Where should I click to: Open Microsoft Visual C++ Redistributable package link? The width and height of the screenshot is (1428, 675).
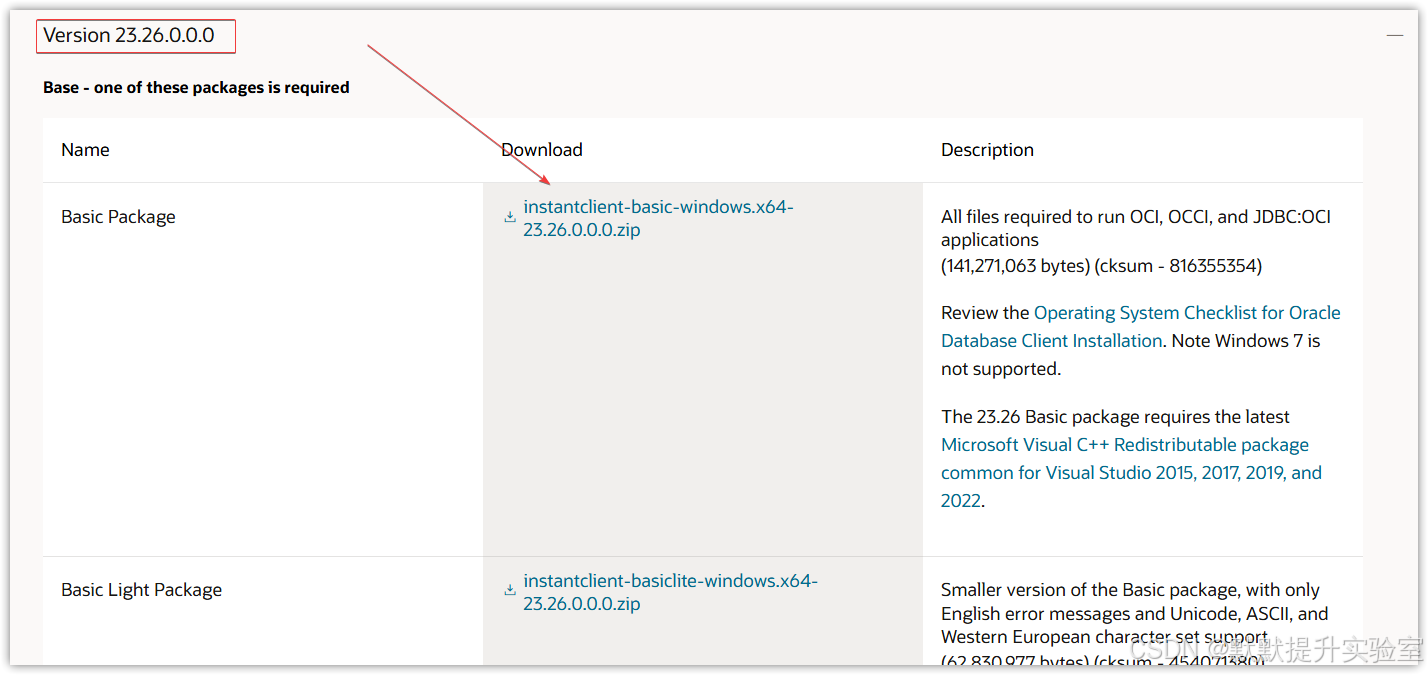[x=1131, y=472]
